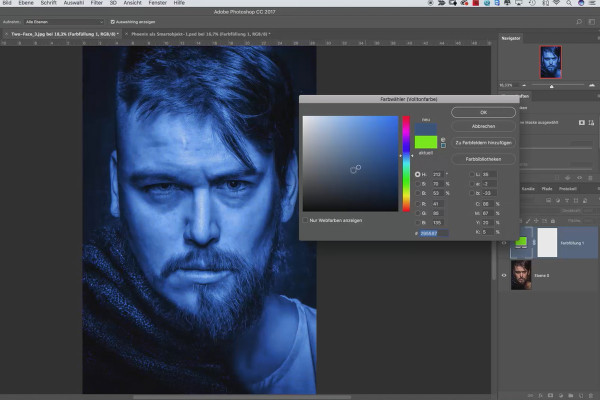The image size is (600, 400).
Task: Click the blue 'neu' color swatch
Action: (x=426, y=129)
